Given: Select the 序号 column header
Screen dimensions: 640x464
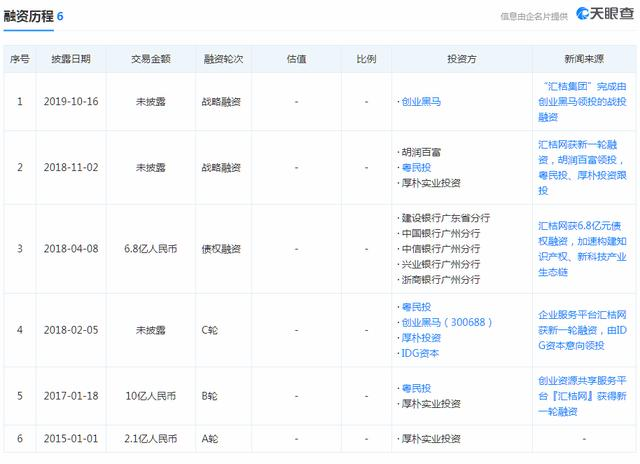Looking at the screenshot, I should pyautogui.click(x=20, y=59).
